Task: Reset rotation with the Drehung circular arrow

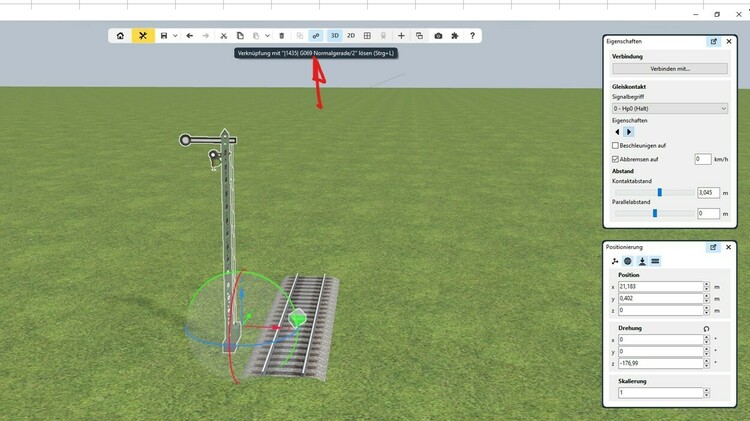Action: click(706, 329)
